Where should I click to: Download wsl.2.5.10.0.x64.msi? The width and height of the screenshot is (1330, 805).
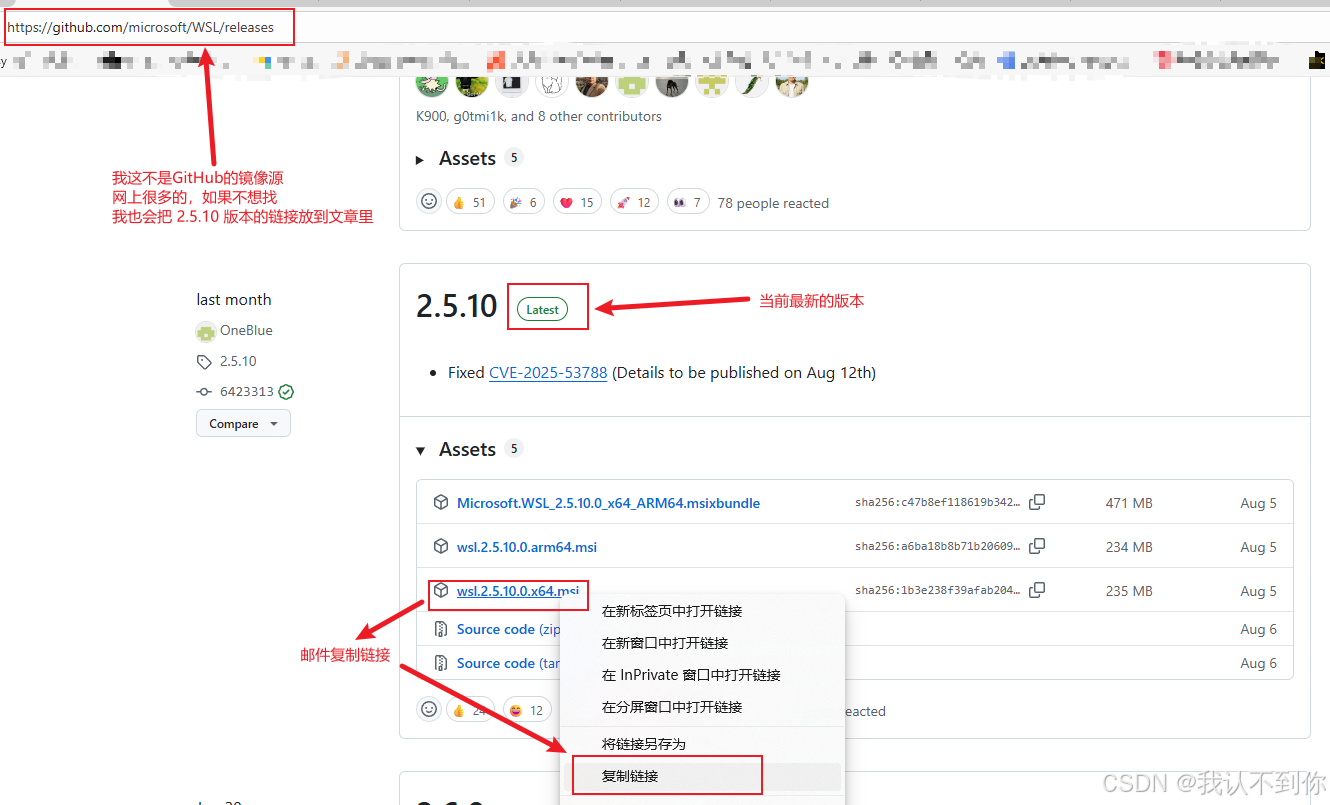click(x=518, y=591)
